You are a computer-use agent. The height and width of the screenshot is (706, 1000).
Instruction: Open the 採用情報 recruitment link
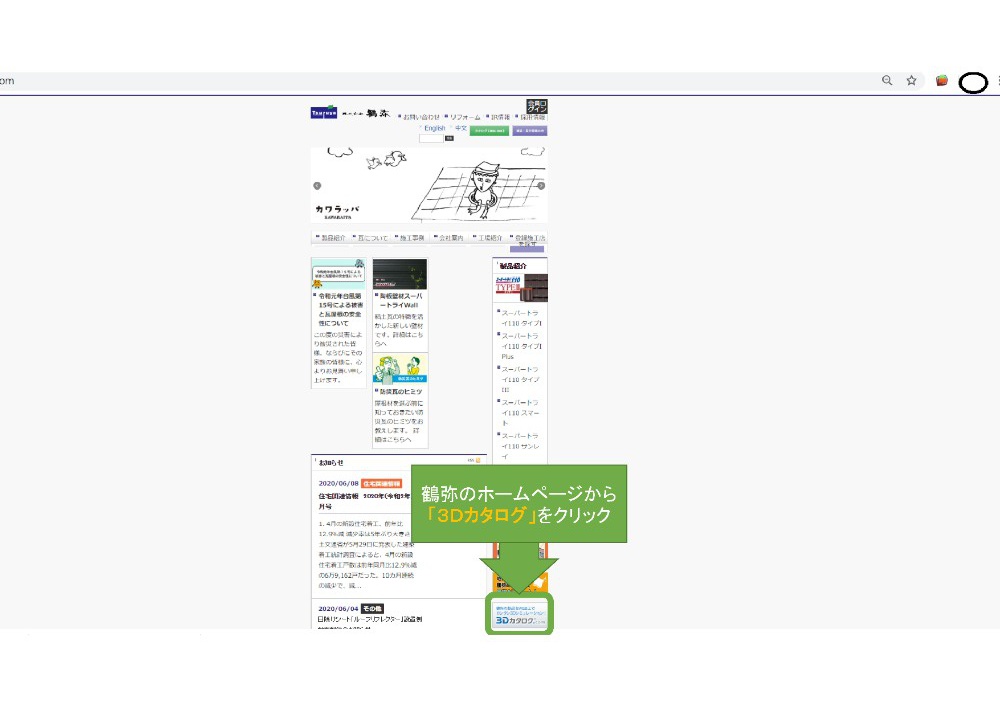coord(532,117)
